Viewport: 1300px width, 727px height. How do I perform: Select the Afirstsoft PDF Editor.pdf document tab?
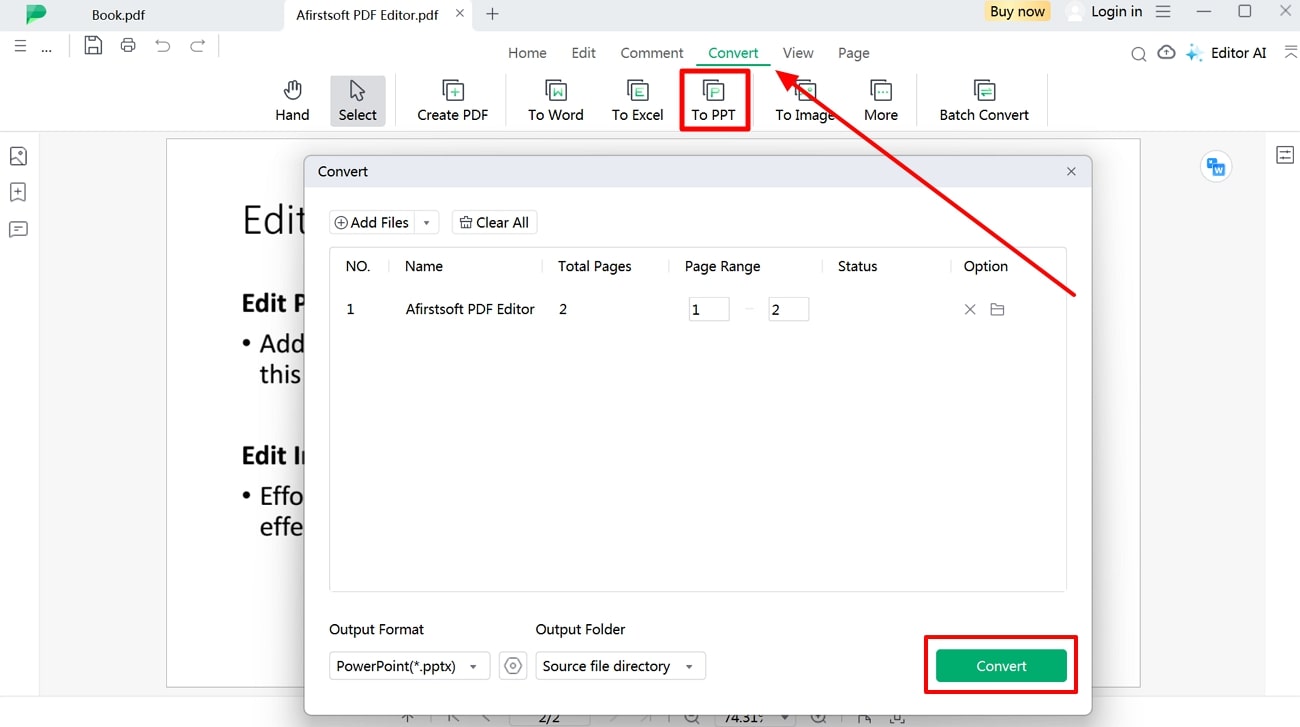click(367, 15)
